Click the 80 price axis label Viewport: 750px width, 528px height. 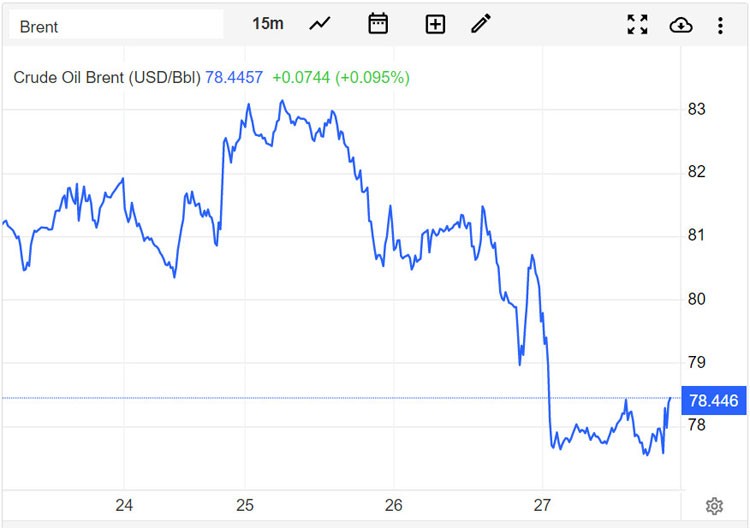pyautogui.click(x=697, y=299)
